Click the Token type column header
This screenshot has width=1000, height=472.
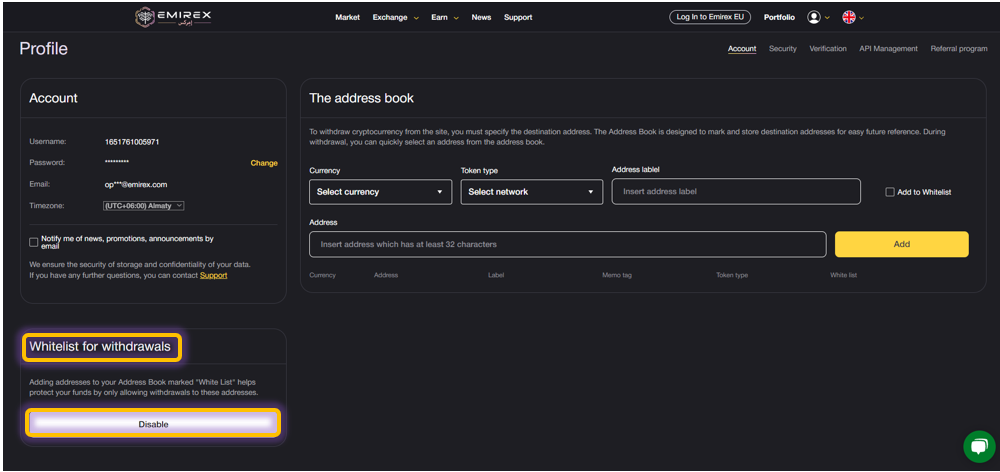[x=732, y=276]
